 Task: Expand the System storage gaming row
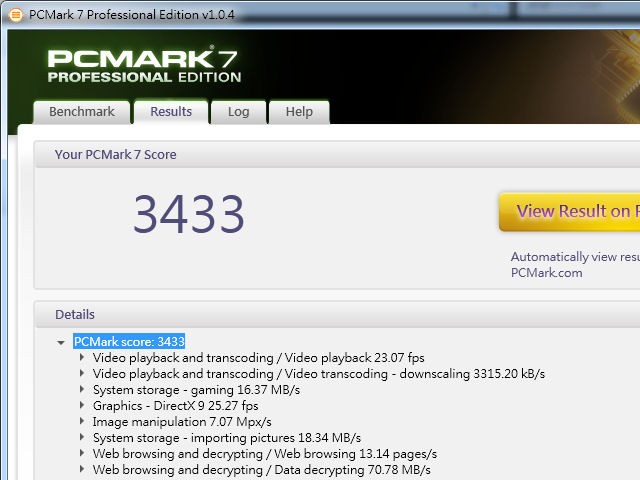tap(82, 389)
